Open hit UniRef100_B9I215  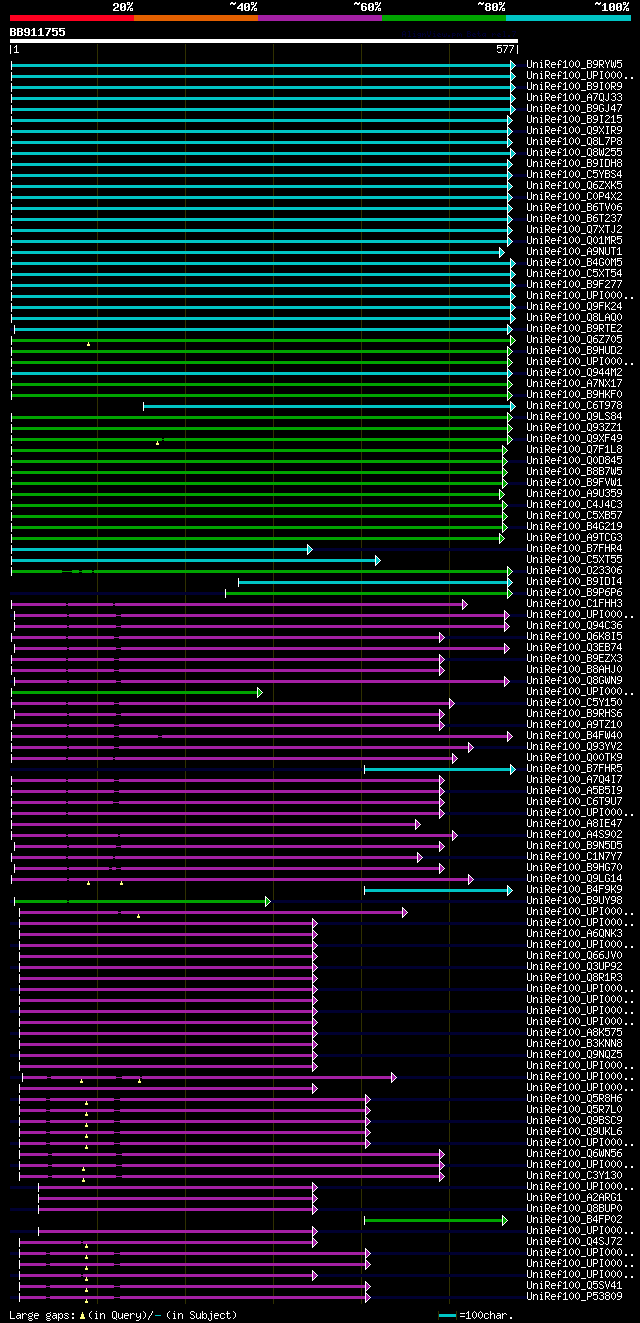coord(574,119)
